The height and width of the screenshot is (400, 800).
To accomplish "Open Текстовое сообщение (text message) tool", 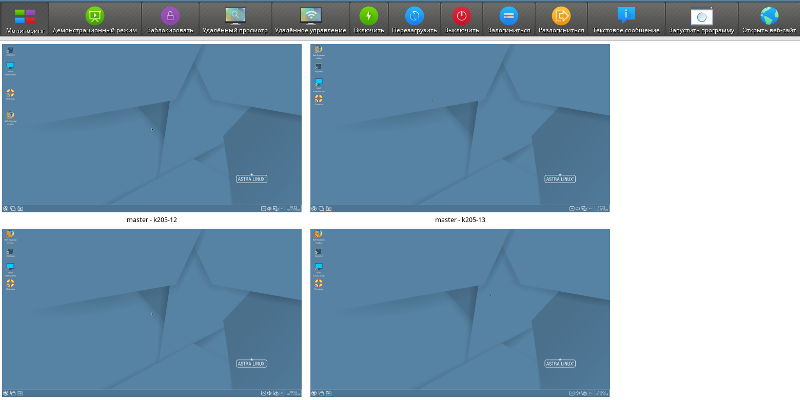I will pos(626,18).
